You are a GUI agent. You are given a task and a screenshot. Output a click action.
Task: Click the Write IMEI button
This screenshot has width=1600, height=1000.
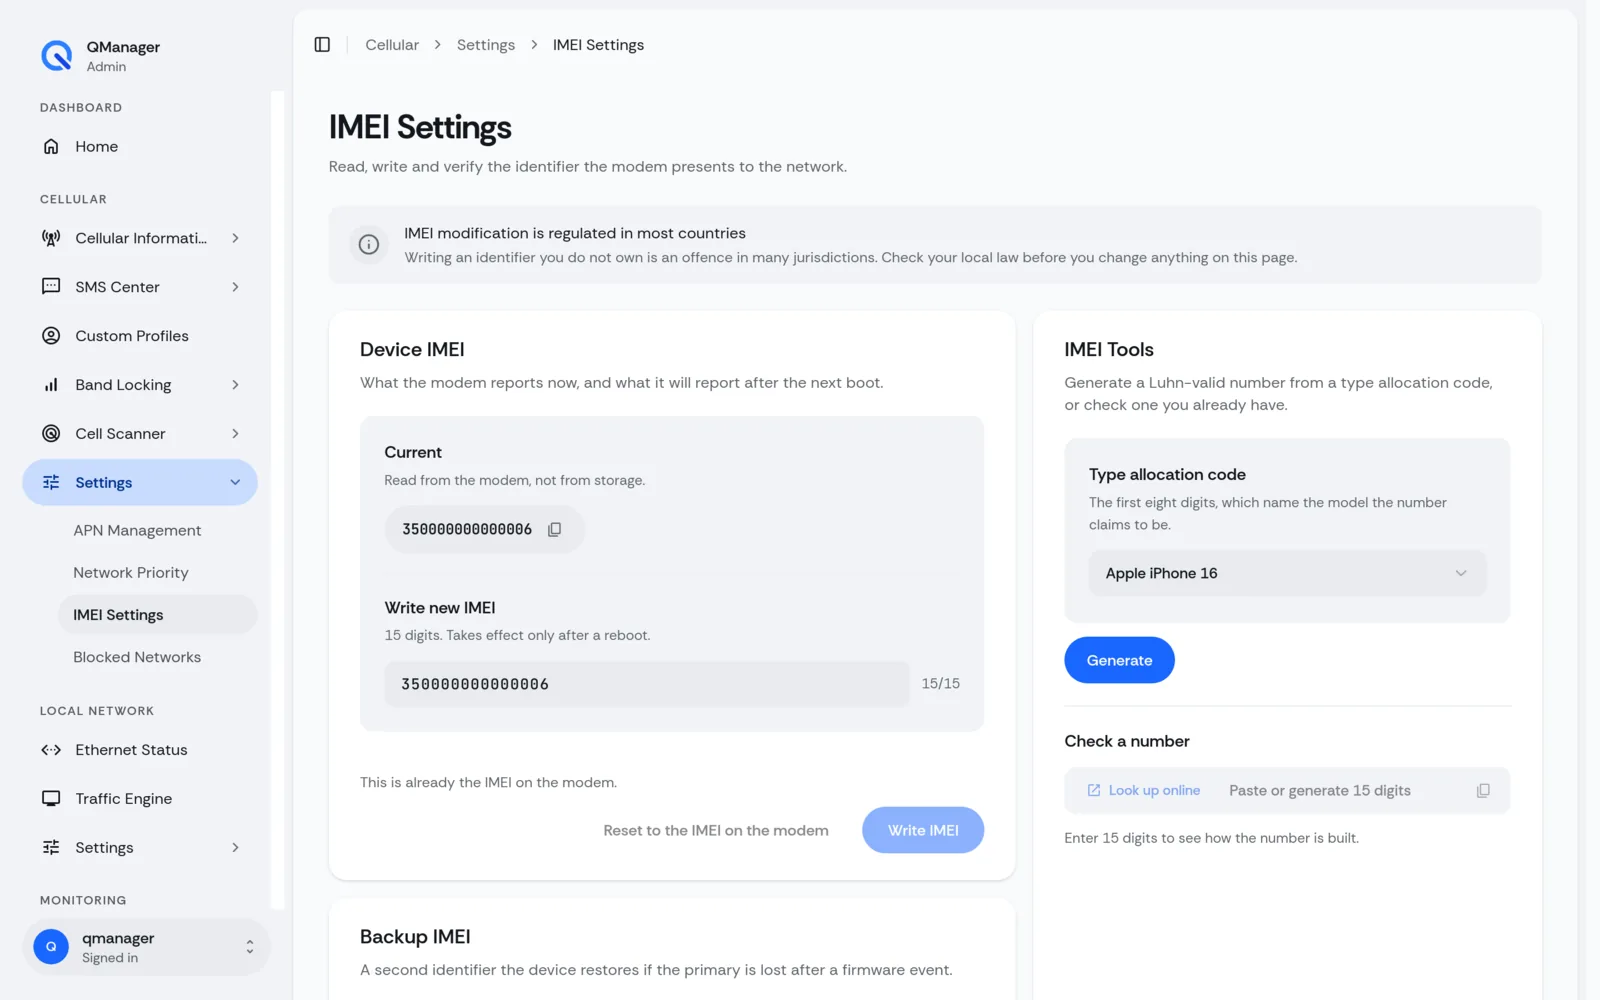(923, 830)
